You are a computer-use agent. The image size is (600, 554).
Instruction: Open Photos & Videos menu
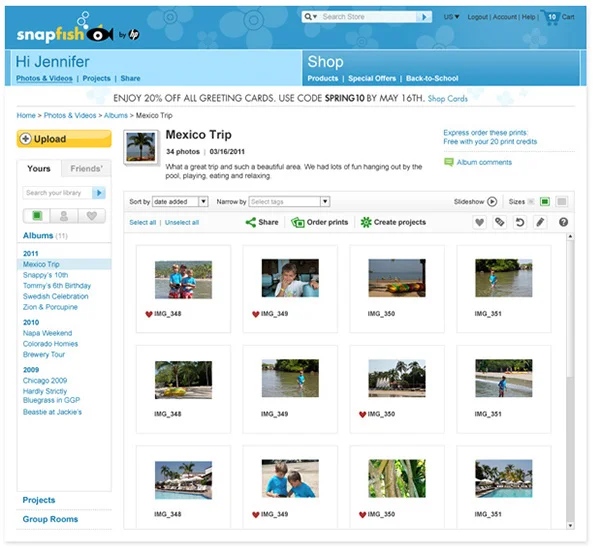click(x=44, y=78)
